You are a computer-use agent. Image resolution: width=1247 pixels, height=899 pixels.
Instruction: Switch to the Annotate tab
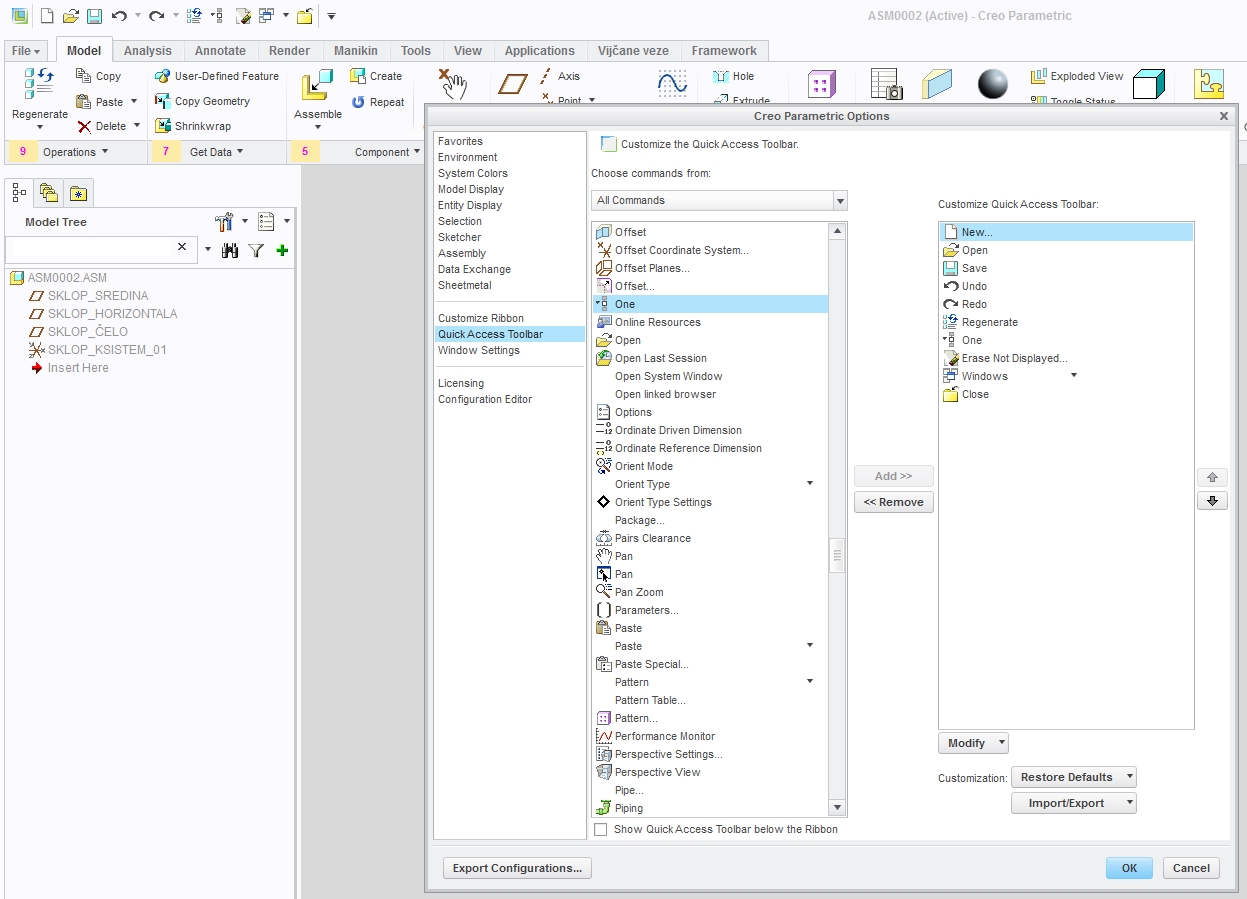pos(220,50)
